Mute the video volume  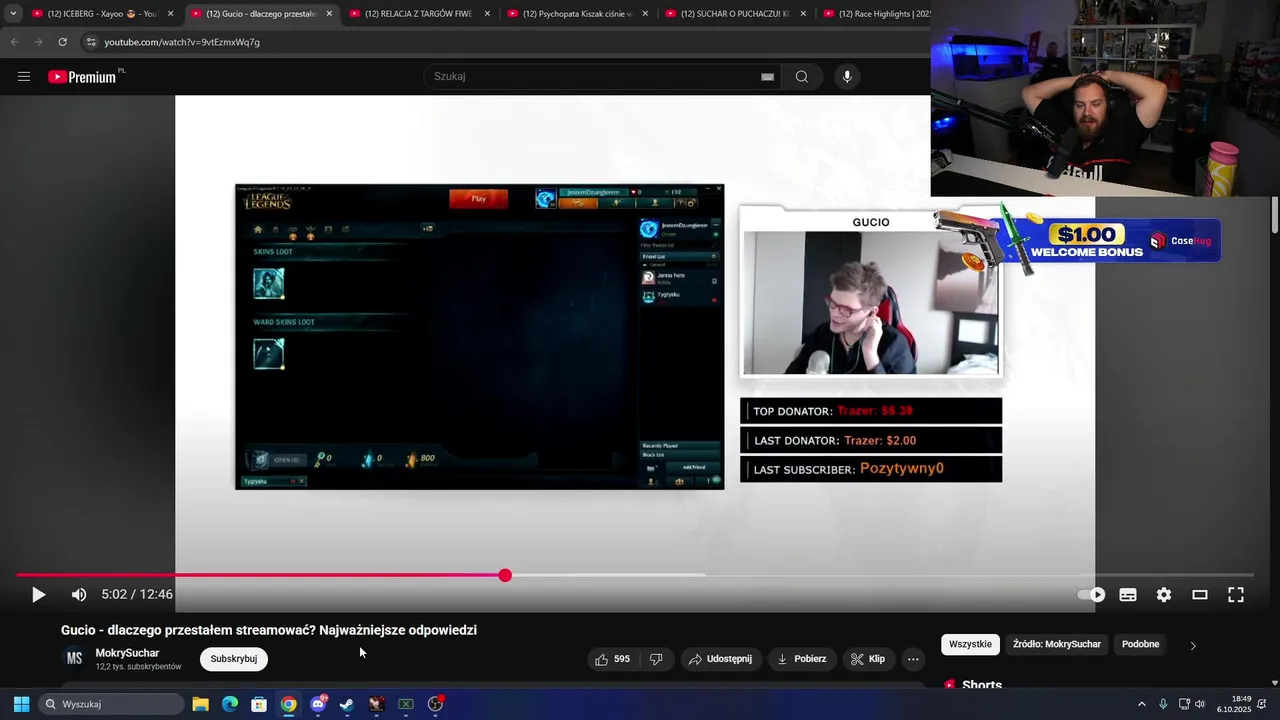click(x=79, y=595)
